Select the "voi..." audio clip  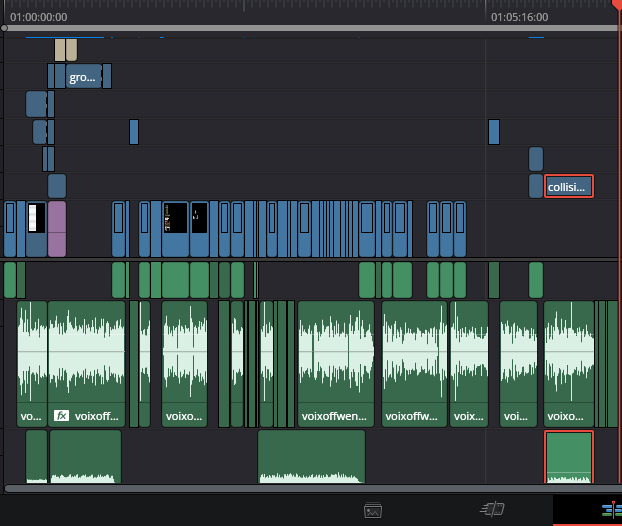(518, 362)
